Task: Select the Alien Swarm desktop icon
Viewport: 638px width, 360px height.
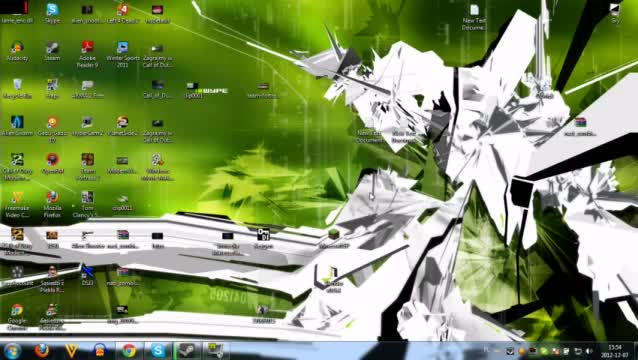Action: coord(17,126)
